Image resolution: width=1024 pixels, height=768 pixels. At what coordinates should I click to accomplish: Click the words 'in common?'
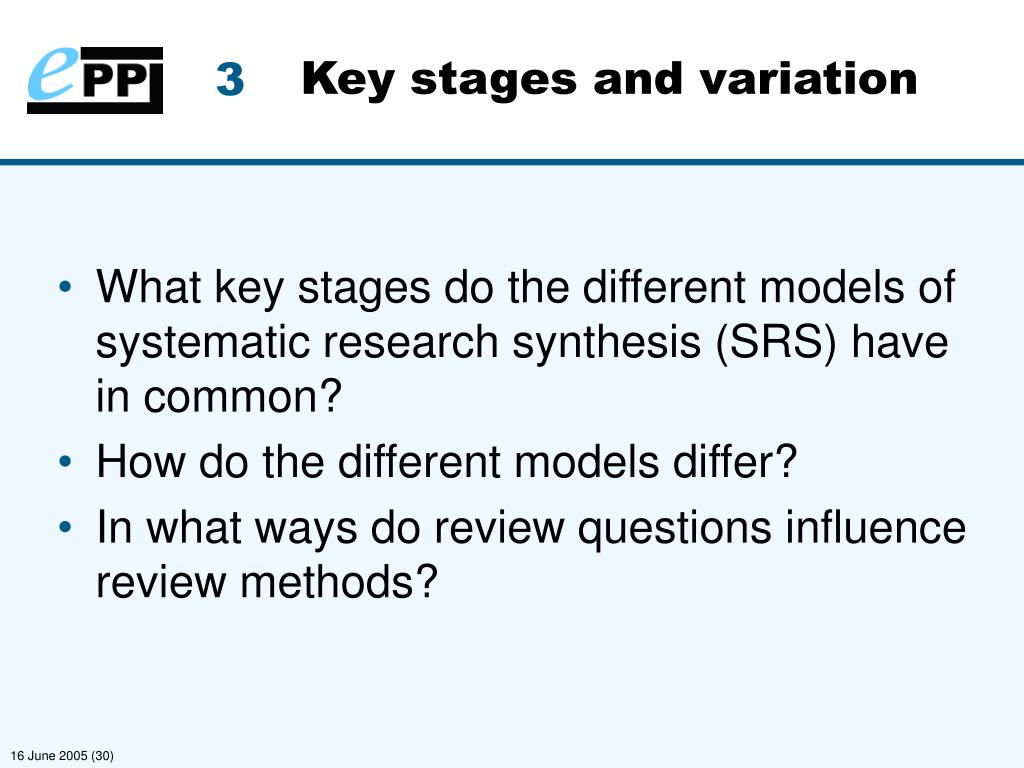point(219,396)
